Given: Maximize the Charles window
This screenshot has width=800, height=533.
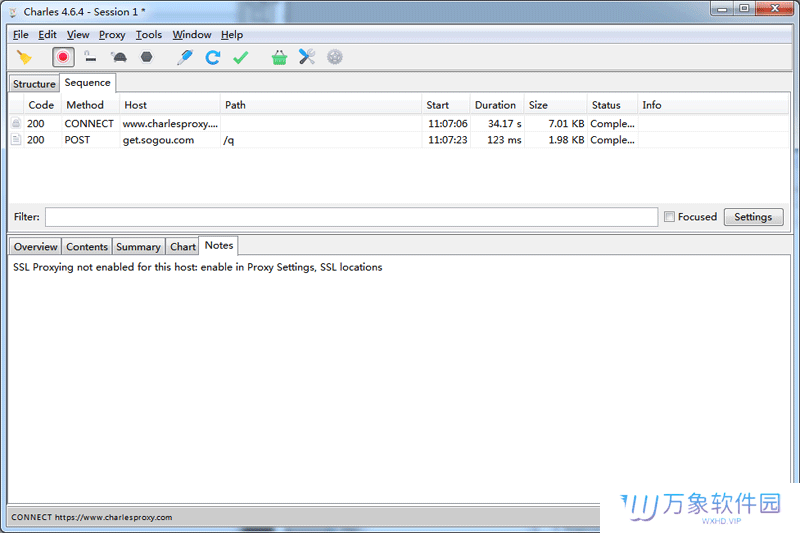Looking at the screenshot, I should [x=744, y=9].
